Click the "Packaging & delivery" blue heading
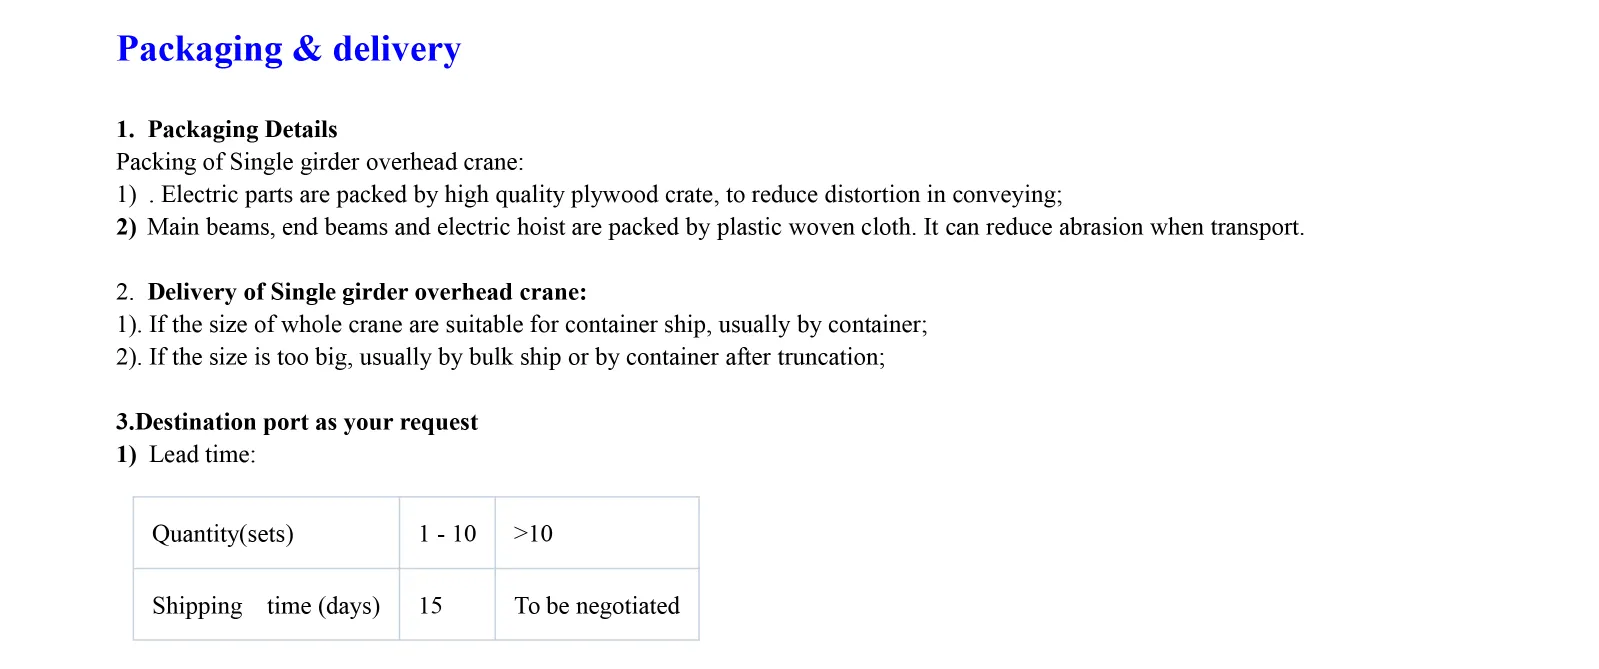 point(288,49)
